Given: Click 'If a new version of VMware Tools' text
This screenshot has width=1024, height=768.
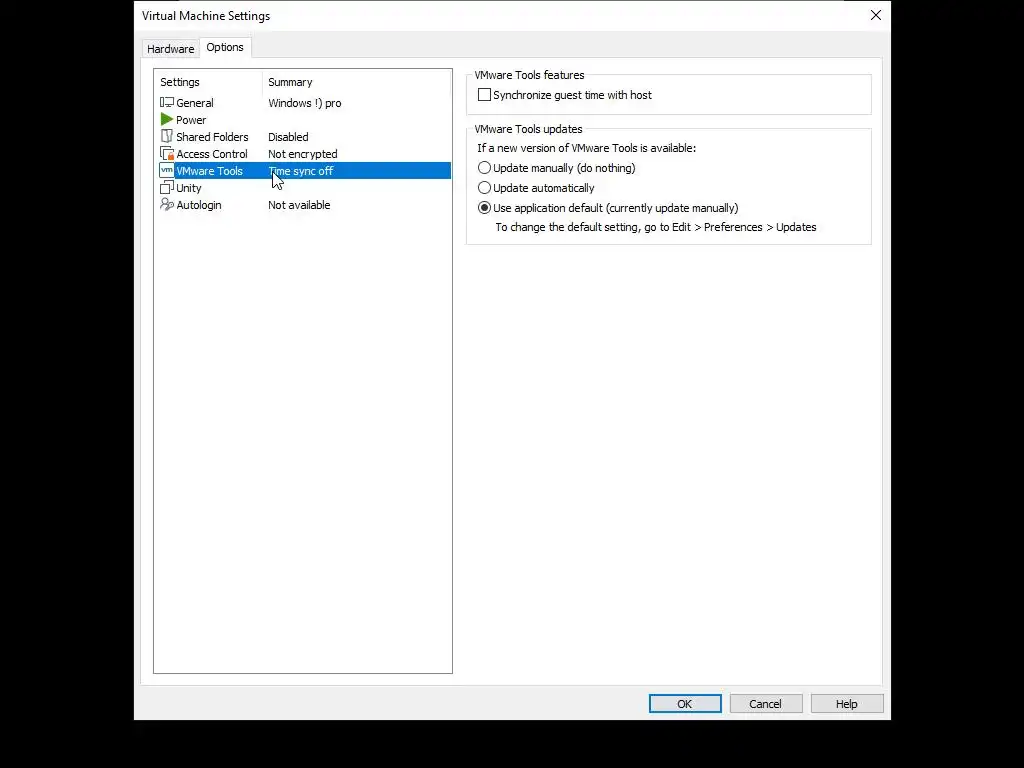Looking at the screenshot, I should 586,148.
